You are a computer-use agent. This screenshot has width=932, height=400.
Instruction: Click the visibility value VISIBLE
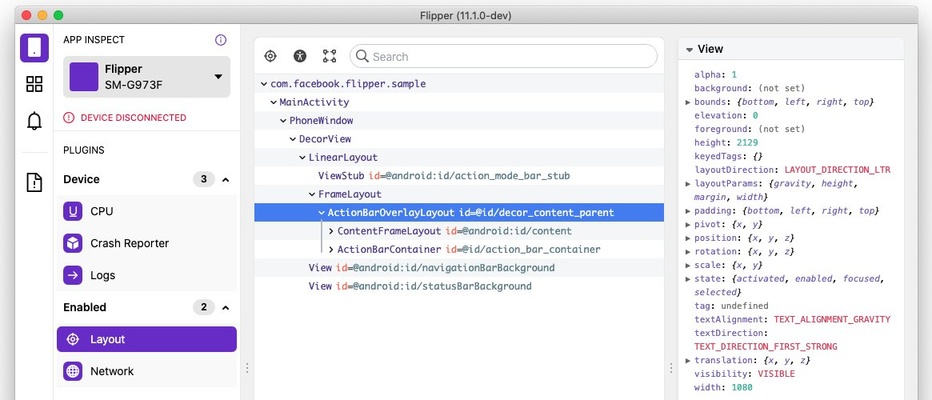(x=776, y=374)
